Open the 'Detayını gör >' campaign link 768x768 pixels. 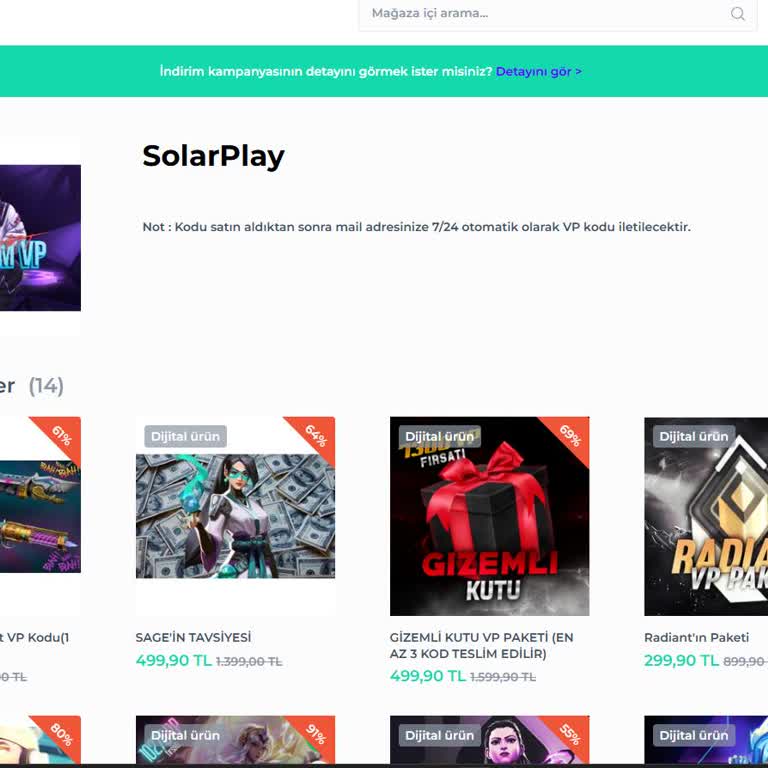(x=538, y=72)
